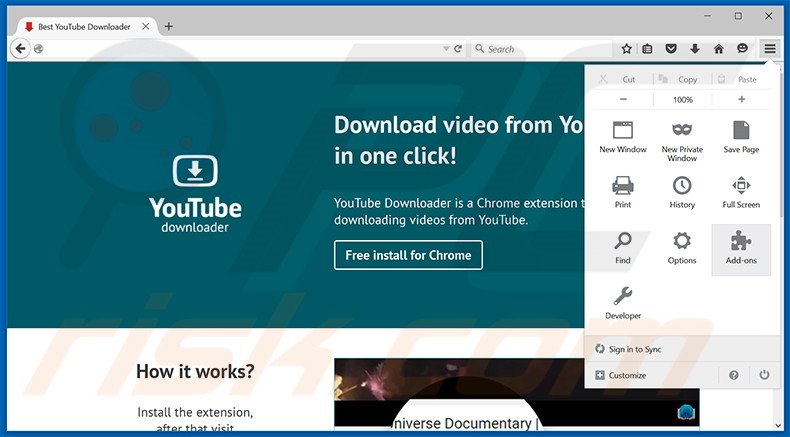This screenshot has height=437, width=790.
Task: Maximize the Firefox window
Action: tap(738, 16)
